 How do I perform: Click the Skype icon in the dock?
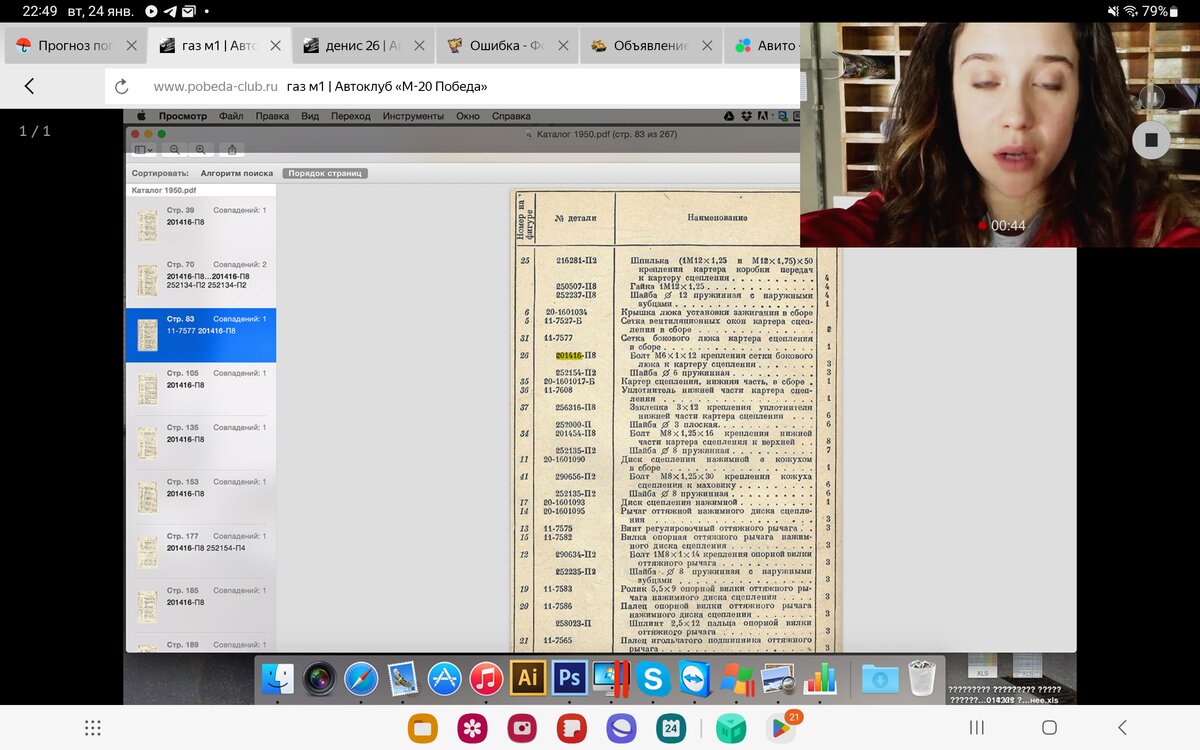point(653,679)
